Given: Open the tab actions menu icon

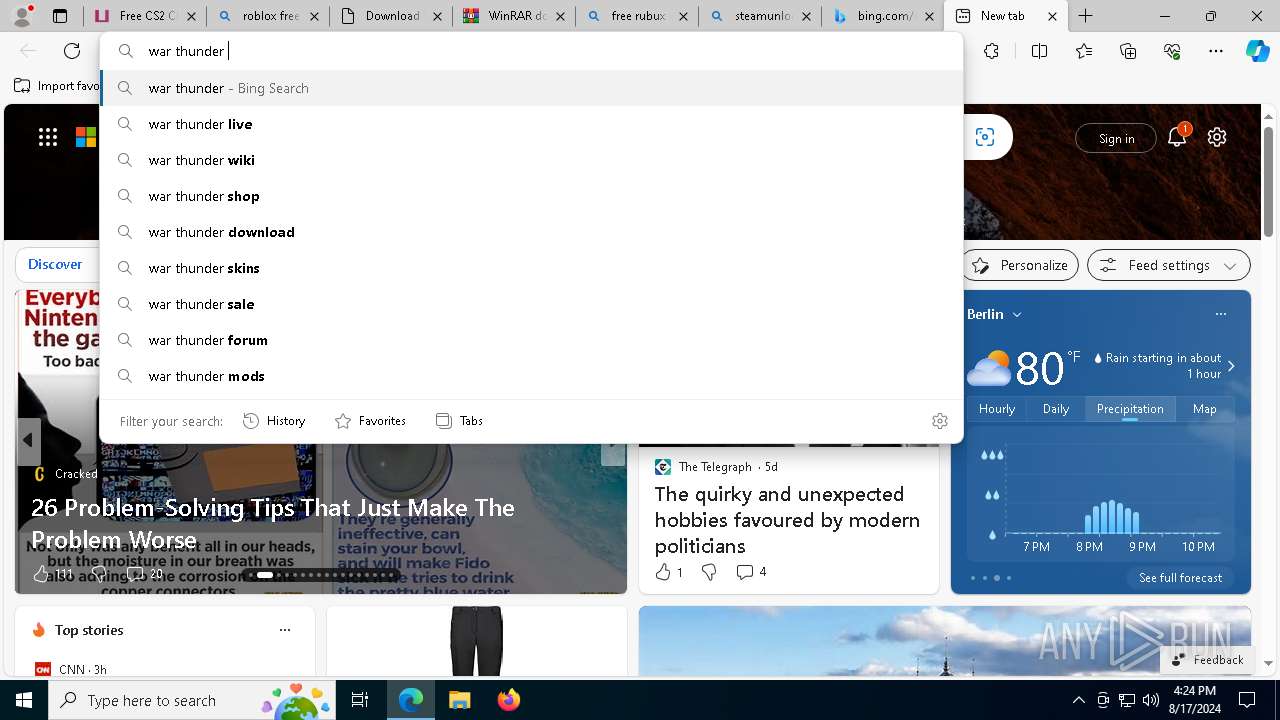Looking at the screenshot, I should pos(60,16).
